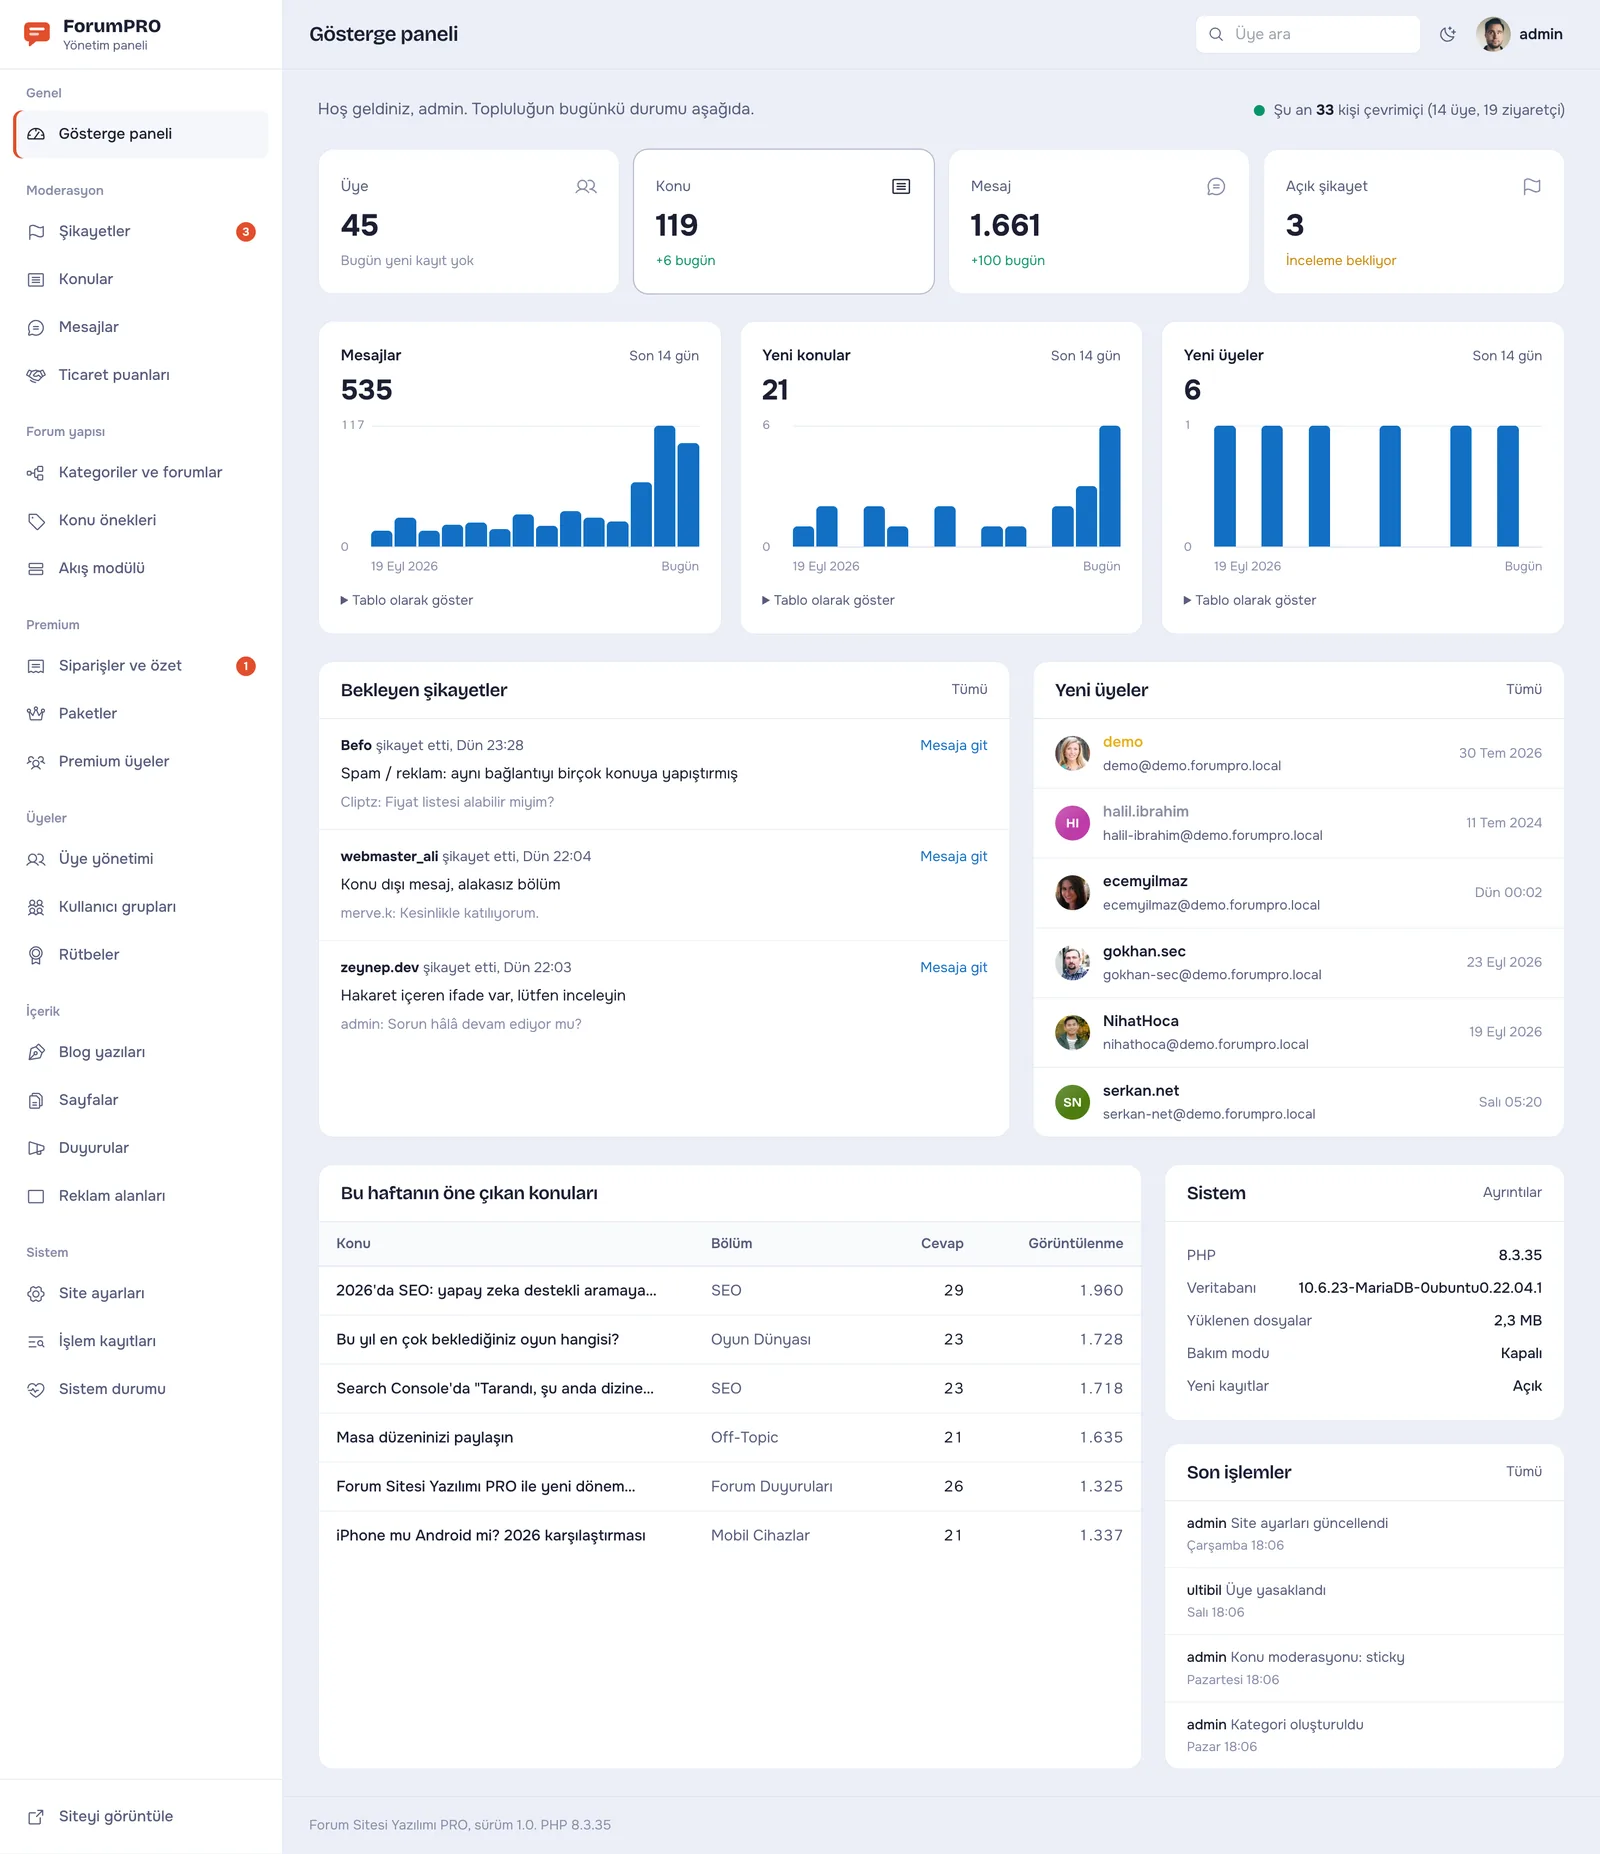Expand Yeni üyeler chart Tablo olarak göster

1250,600
